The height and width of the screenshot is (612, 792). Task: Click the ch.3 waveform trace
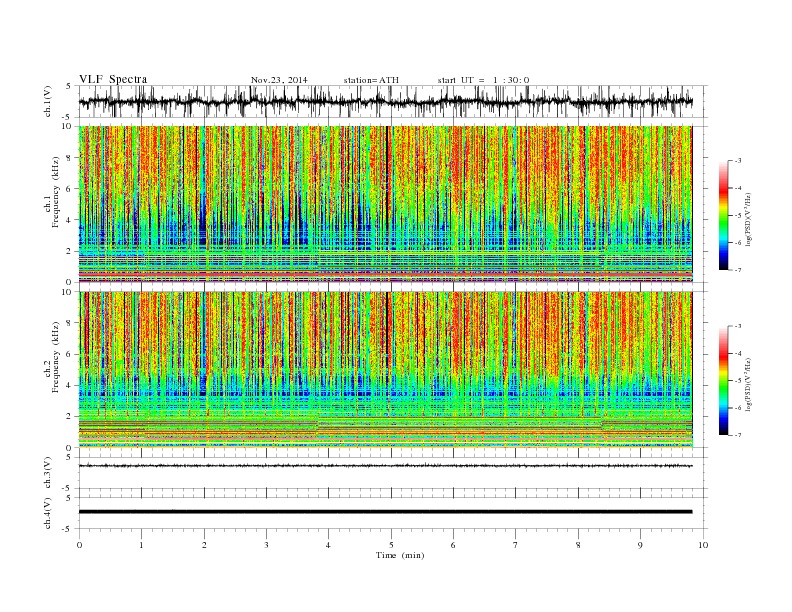coord(385,466)
